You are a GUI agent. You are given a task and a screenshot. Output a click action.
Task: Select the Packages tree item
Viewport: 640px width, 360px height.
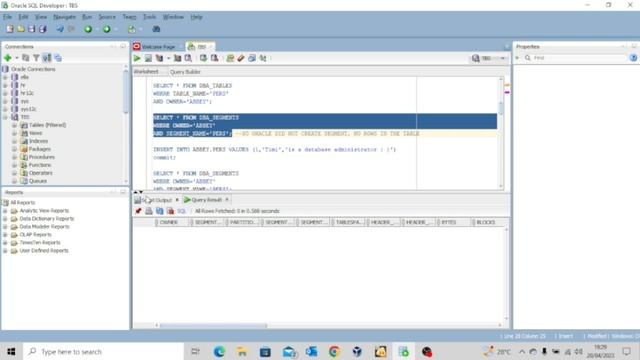click(x=40, y=149)
